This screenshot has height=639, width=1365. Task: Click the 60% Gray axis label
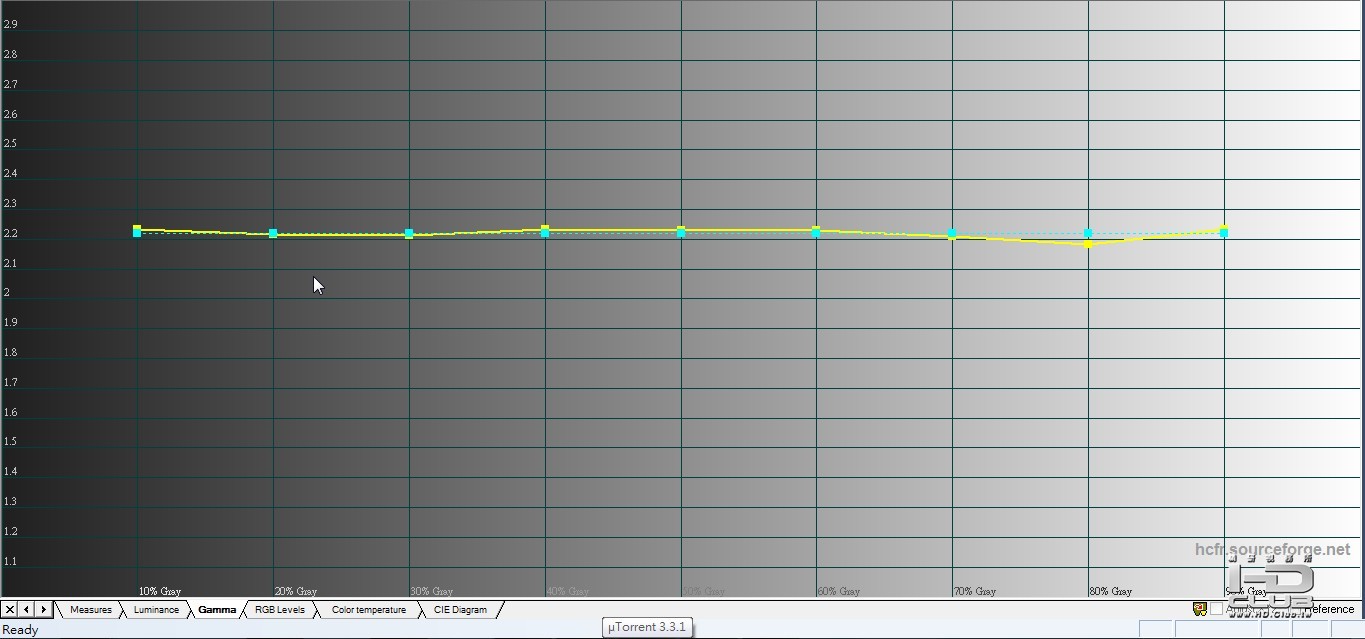pos(839,591)
